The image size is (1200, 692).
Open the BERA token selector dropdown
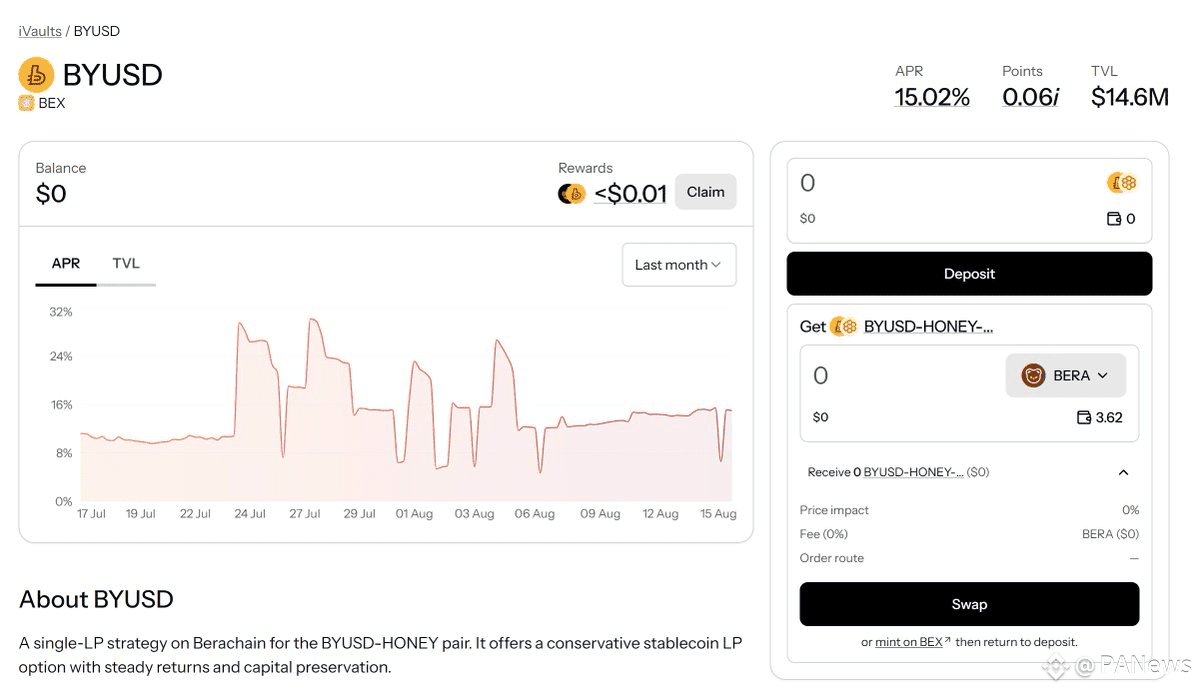(1066, 376)
